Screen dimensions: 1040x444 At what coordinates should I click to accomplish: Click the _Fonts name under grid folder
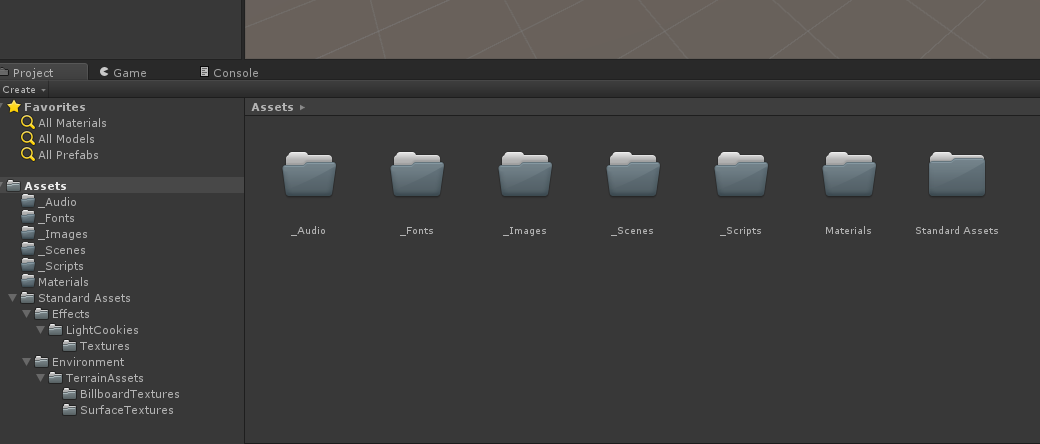[417, 230]
